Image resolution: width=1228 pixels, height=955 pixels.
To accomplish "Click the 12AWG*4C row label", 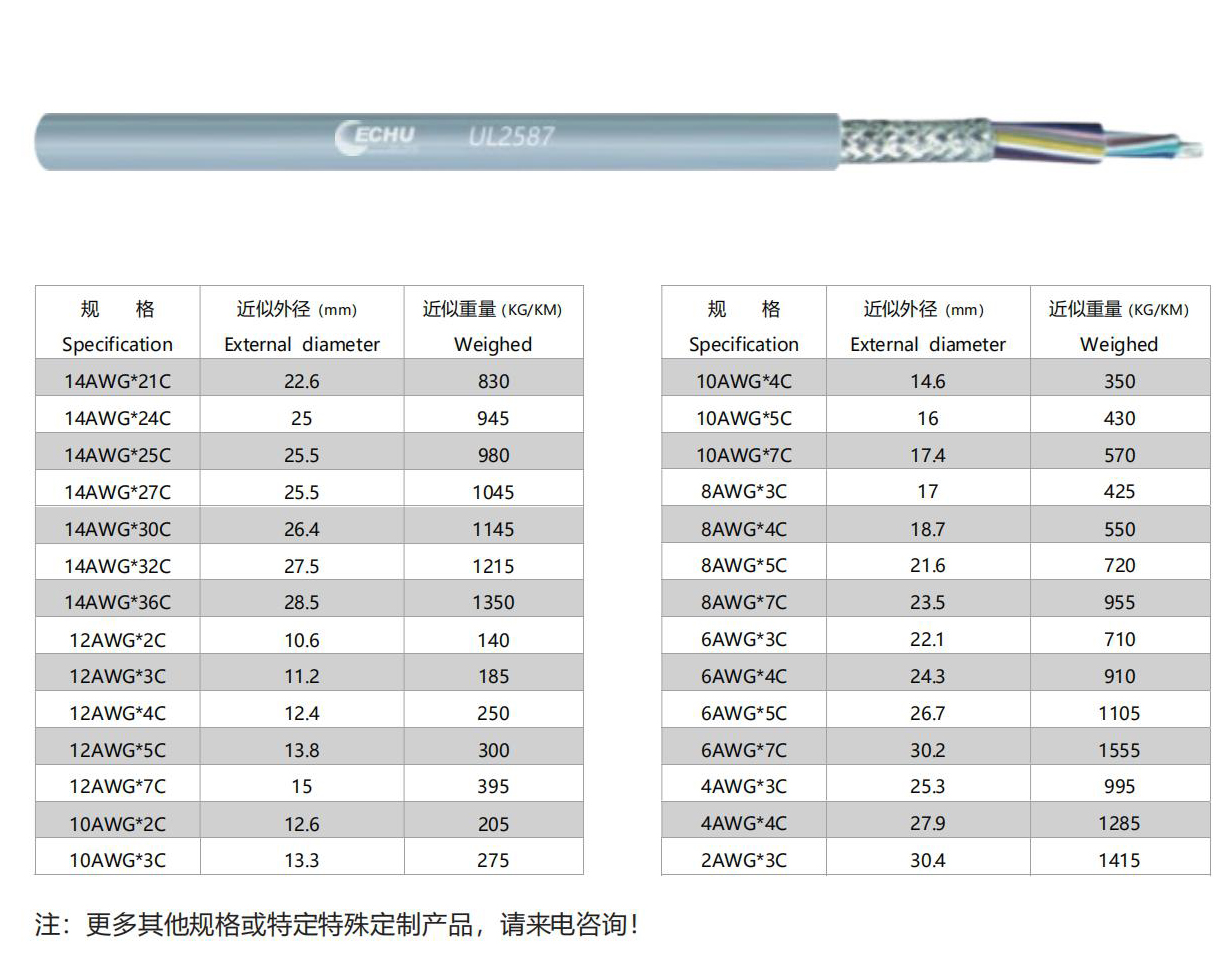I will 118,713.
